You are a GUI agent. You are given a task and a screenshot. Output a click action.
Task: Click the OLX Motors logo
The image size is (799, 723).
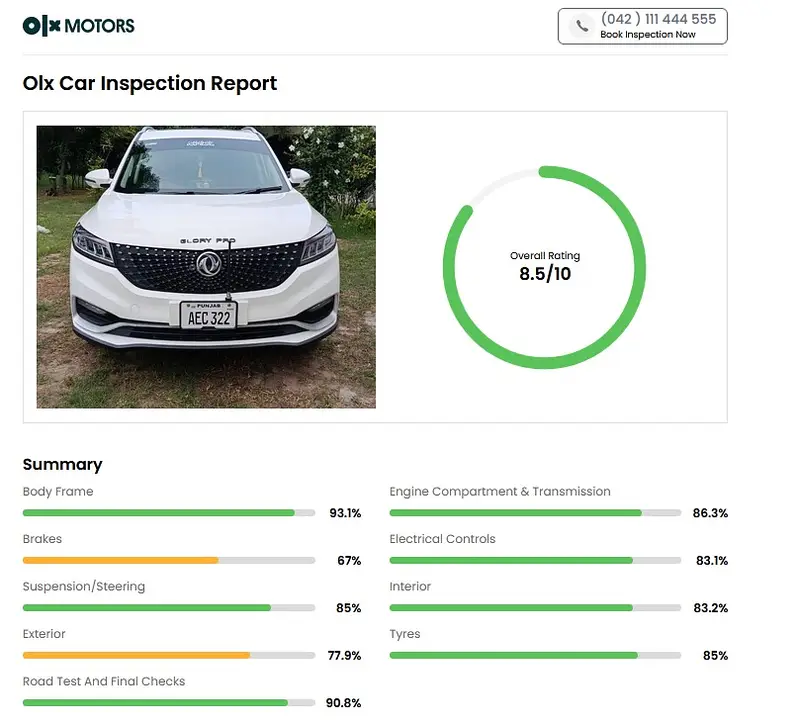point(78,26)
